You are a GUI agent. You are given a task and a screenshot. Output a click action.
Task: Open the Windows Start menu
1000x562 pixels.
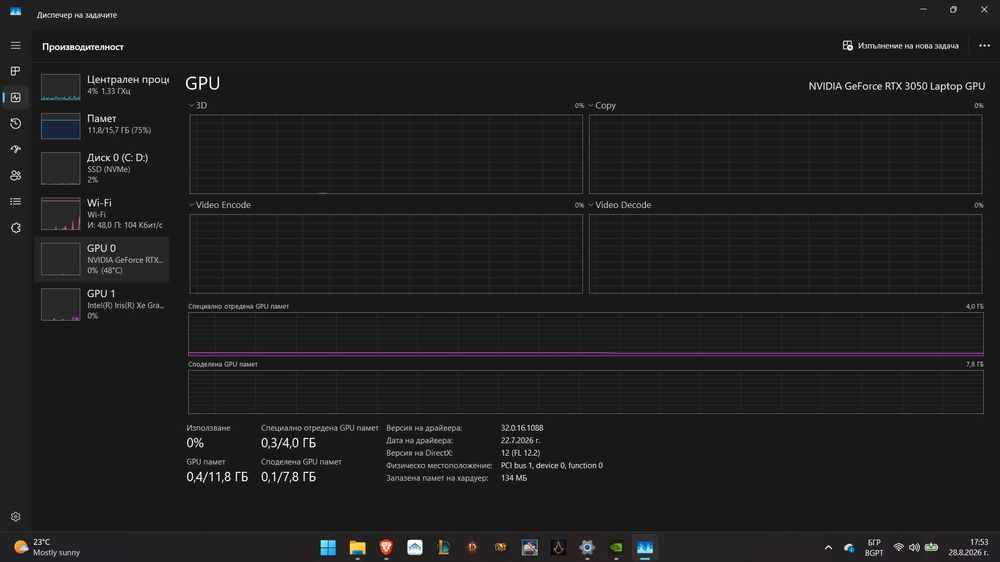[x=328, y=547]
